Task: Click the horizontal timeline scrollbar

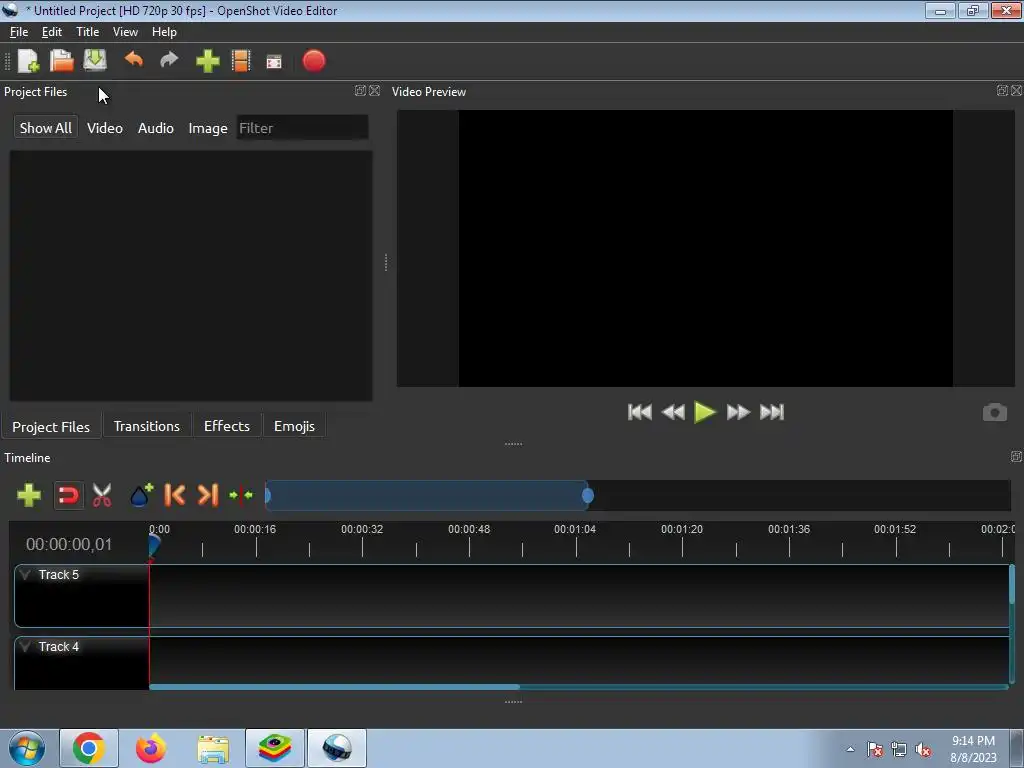Action: pyautogui.click(x=334, y=686)
